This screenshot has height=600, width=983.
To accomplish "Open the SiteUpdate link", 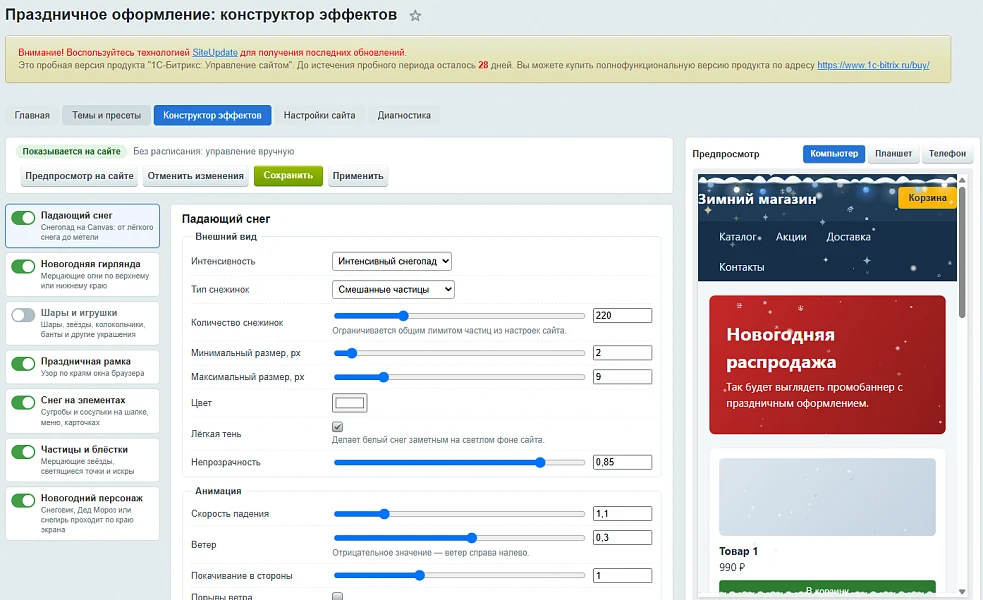I will click(215, 53).
